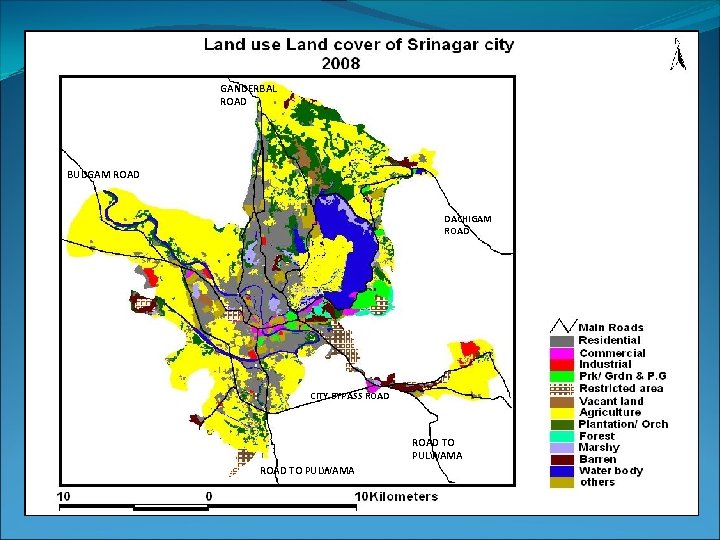This screenshot has width=720, height=540.
Task: Click the 'Barren' legend text
Action: tap(598, 460)
